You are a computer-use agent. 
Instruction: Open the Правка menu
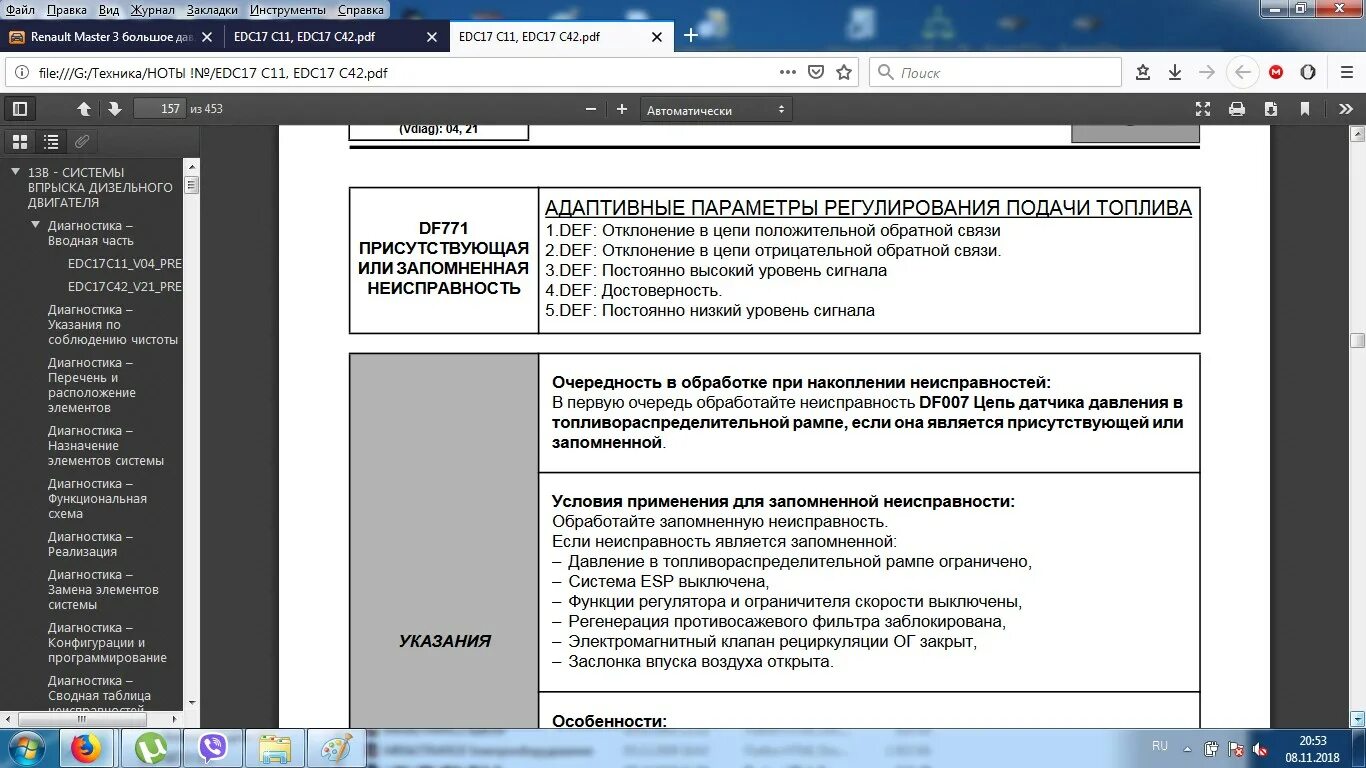pos(66,10)
